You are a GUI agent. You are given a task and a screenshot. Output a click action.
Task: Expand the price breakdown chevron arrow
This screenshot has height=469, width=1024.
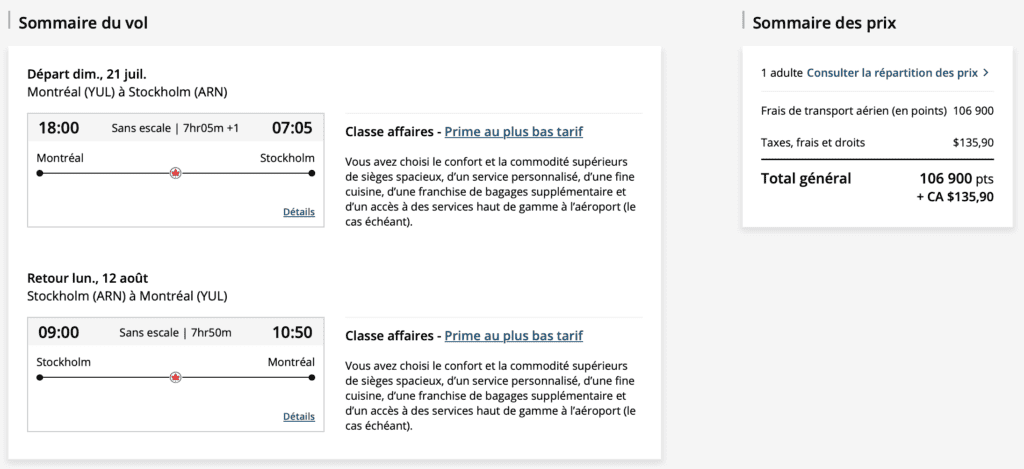point(986,73)
